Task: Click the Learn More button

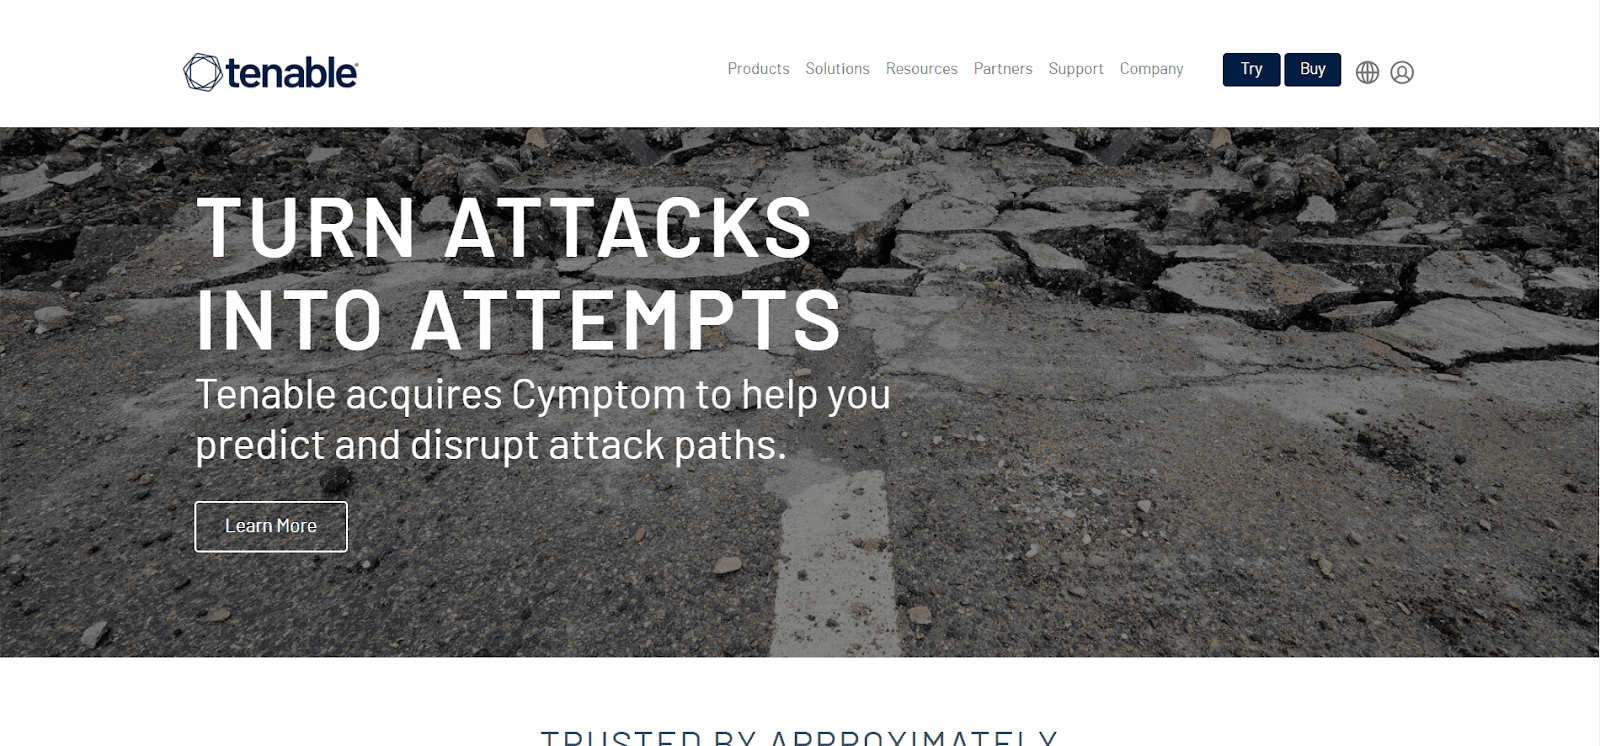Action: pyautogui.click(x=271, y=526)
